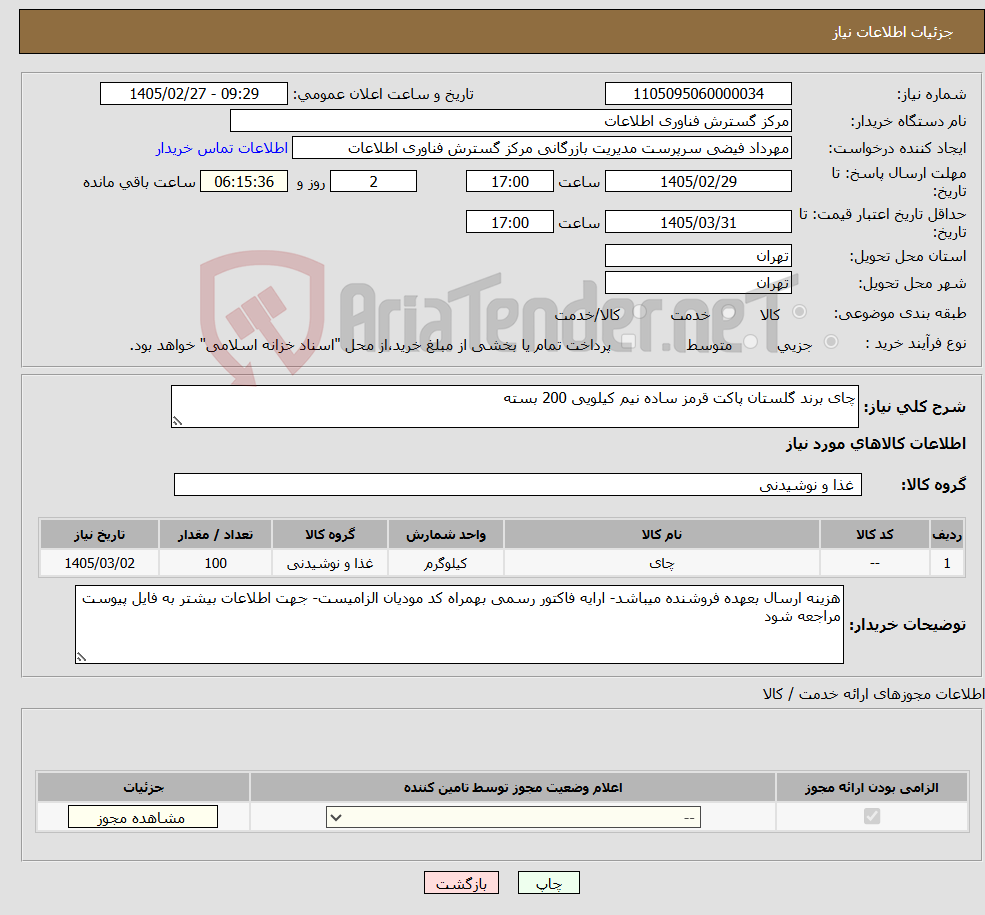Click the نام کالا column header
The width and height of the screenshot is (985, 915).
pos(661,534)
